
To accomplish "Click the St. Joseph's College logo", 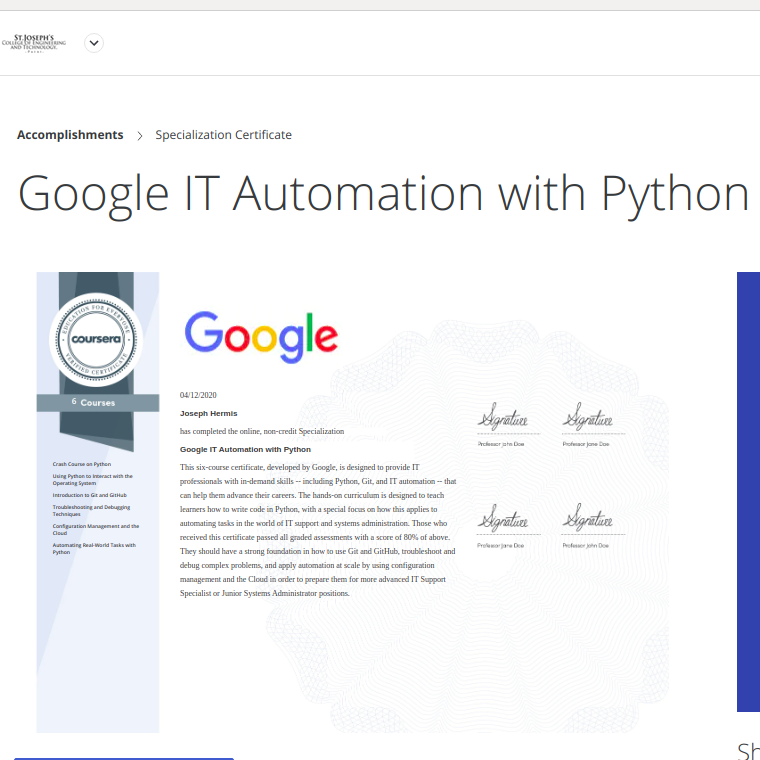I will pos(34,43).
